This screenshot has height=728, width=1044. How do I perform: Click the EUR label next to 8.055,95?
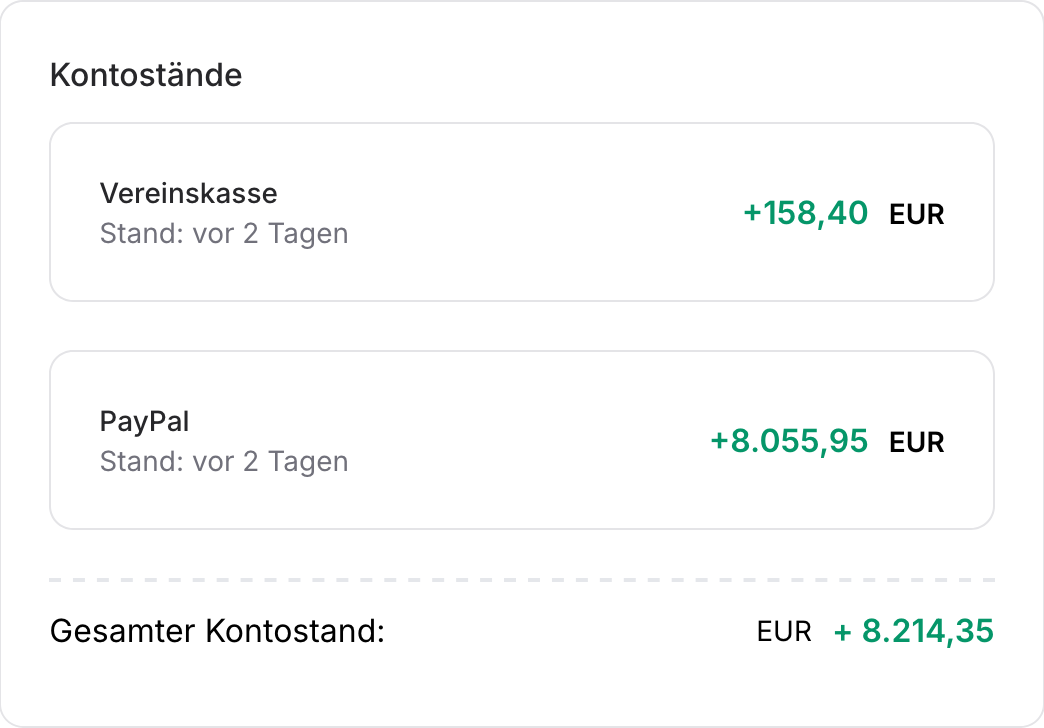916,441
